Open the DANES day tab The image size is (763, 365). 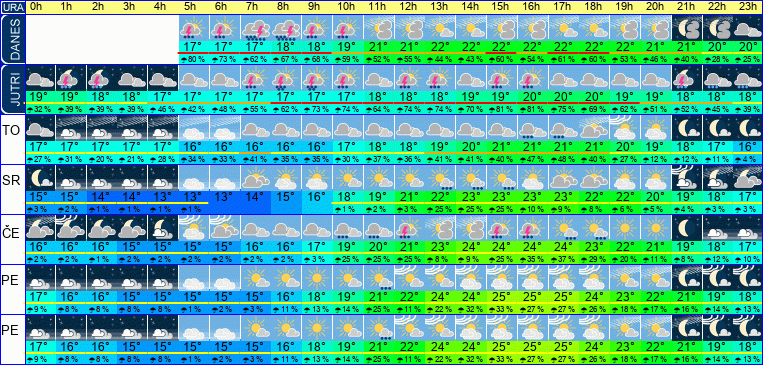[12, 38]
